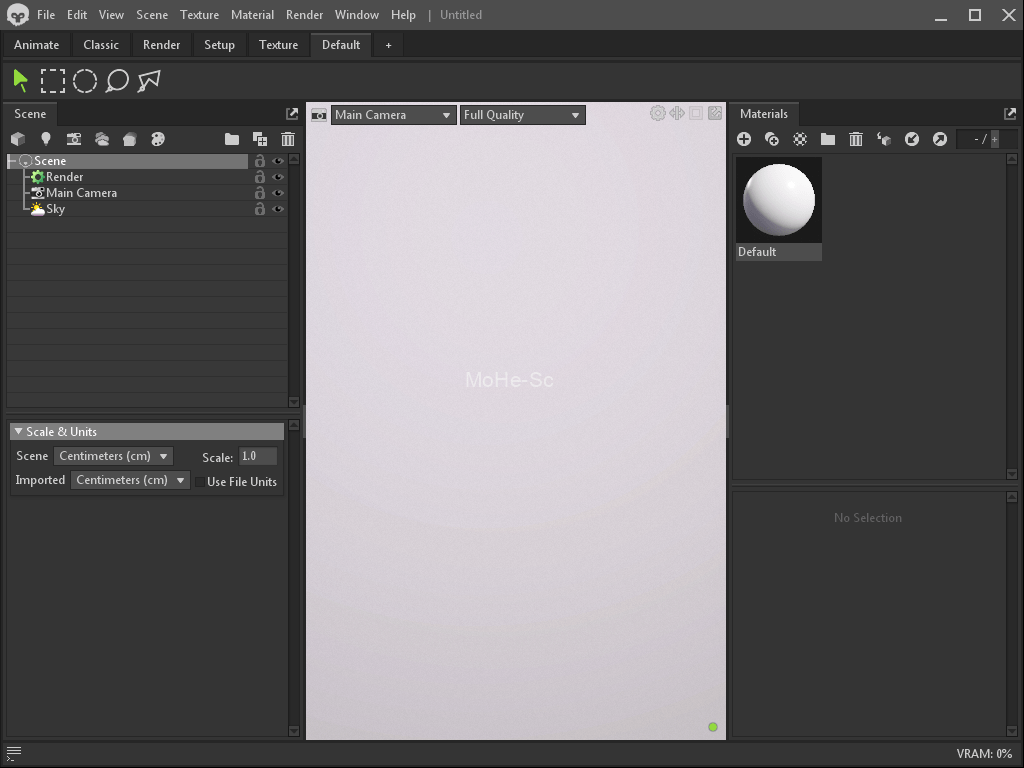Create a new folder in the Scene panel

pyautogui.click(x=231, y=139)
